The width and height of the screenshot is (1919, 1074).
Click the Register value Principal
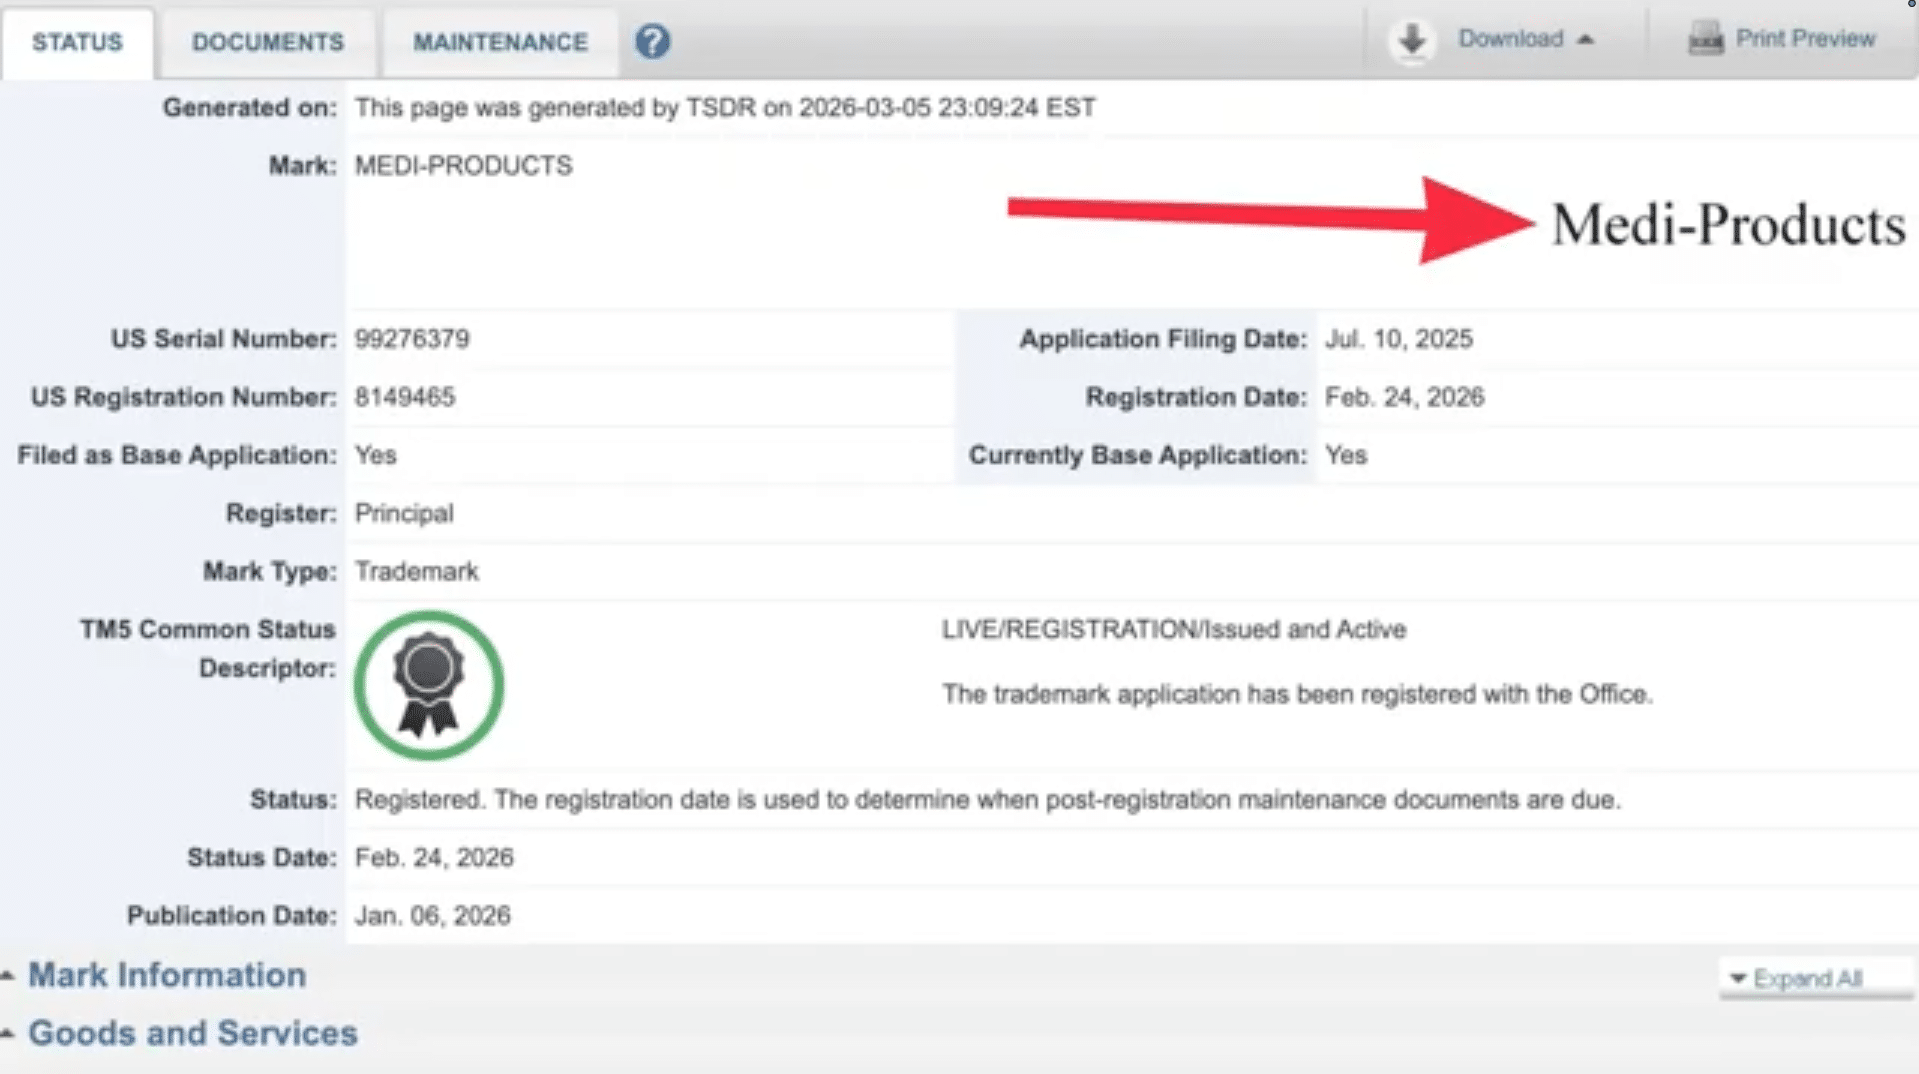point(404,514)
